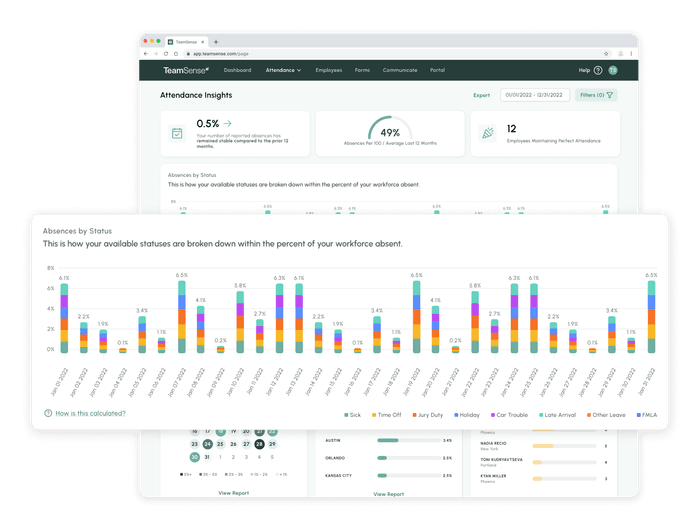Go to the Employees menu
The width and height of the screenshot is (700, 531).
(x=328, y=71)
